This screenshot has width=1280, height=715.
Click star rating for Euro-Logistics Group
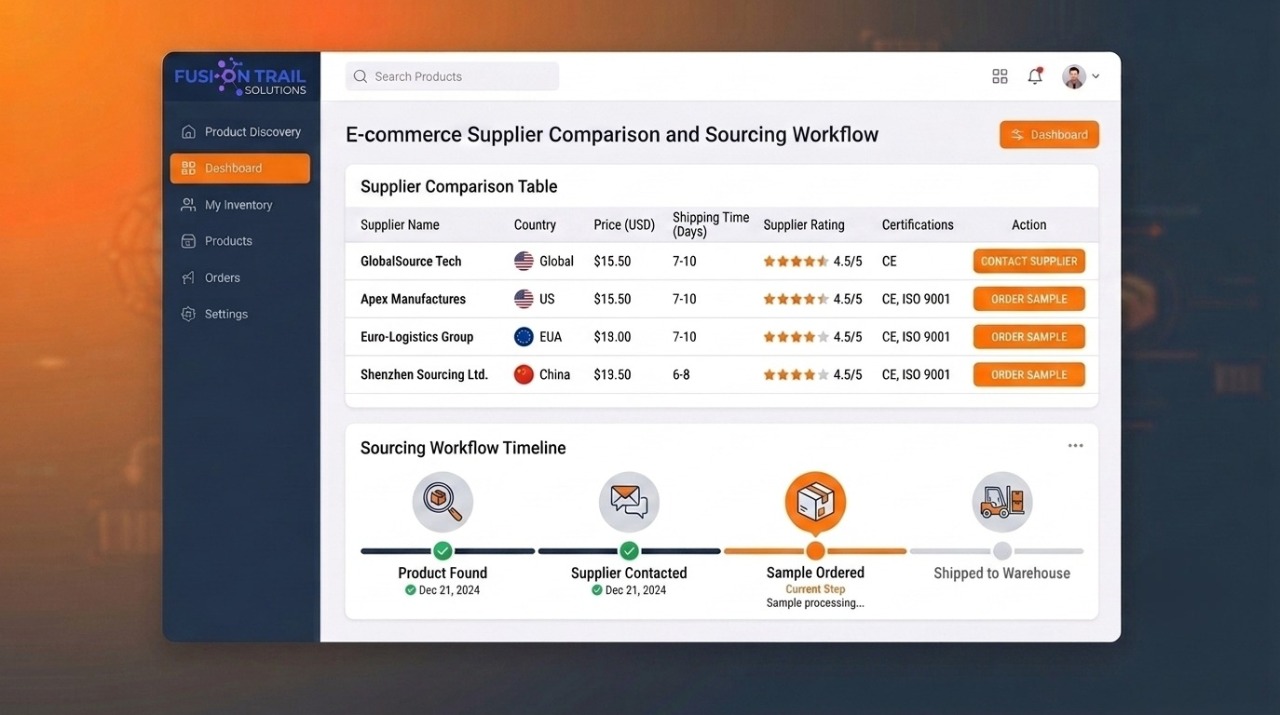(796, 337)
